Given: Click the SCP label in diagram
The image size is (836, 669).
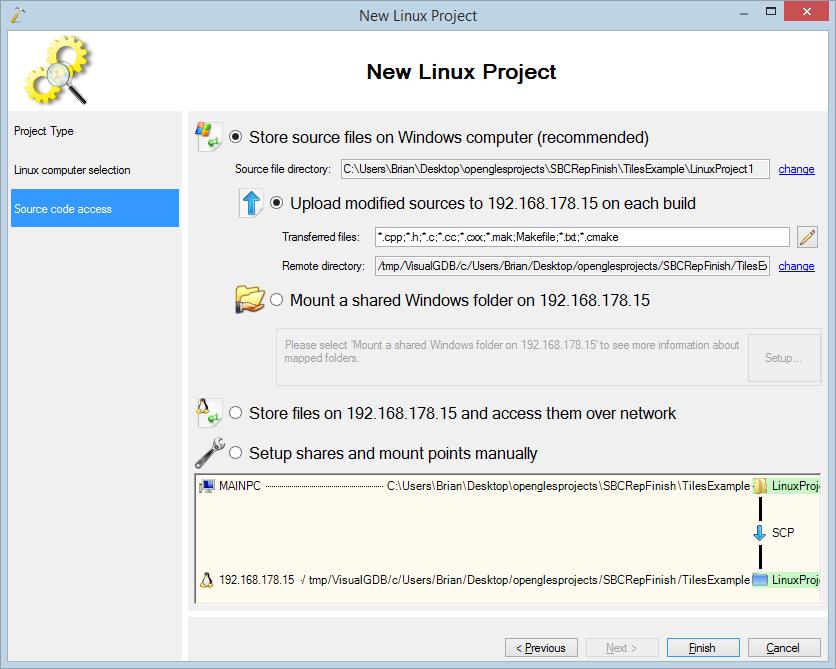Looking at the screenshot, I should [x=783, y=532].
